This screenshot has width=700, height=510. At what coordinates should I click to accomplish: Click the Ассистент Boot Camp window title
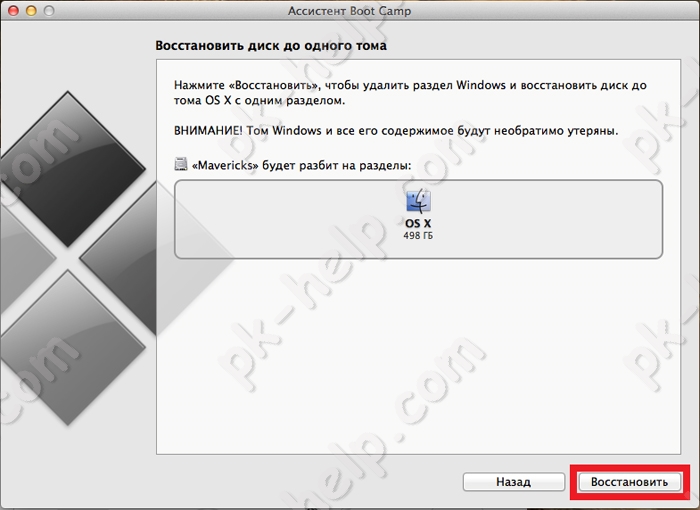pos(350,11)
